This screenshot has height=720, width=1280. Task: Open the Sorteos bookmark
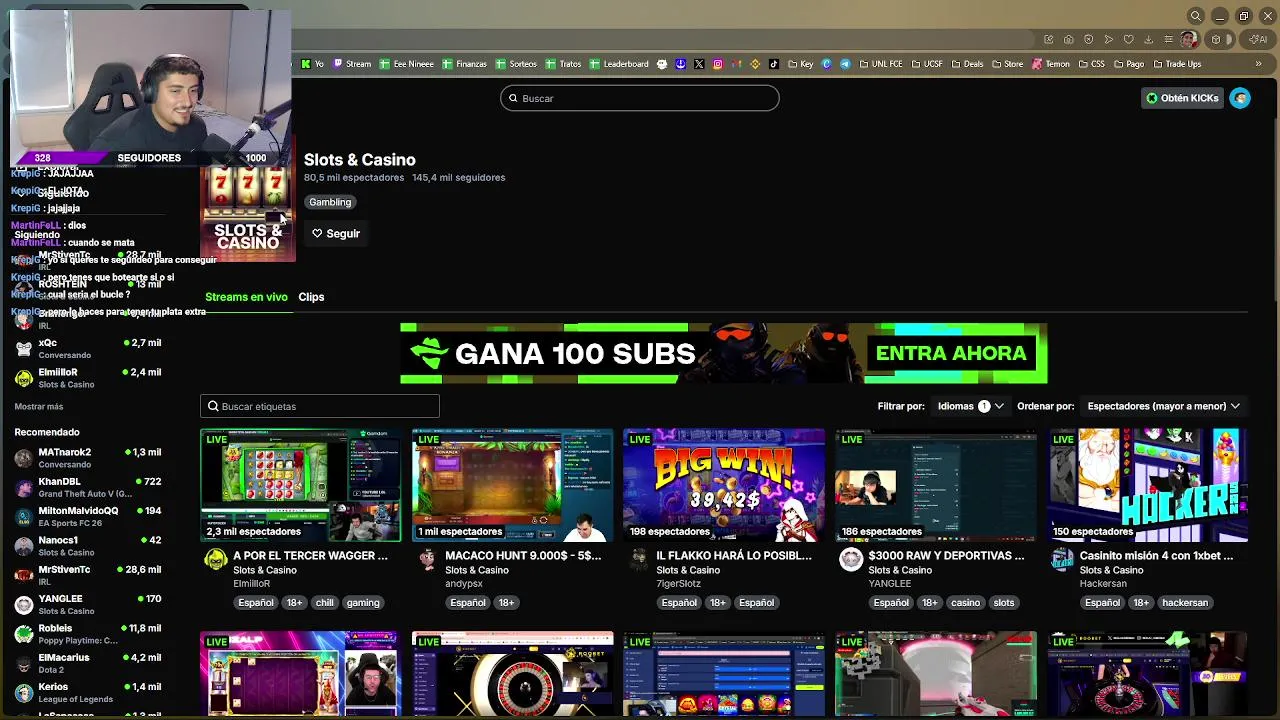point(515,64)
